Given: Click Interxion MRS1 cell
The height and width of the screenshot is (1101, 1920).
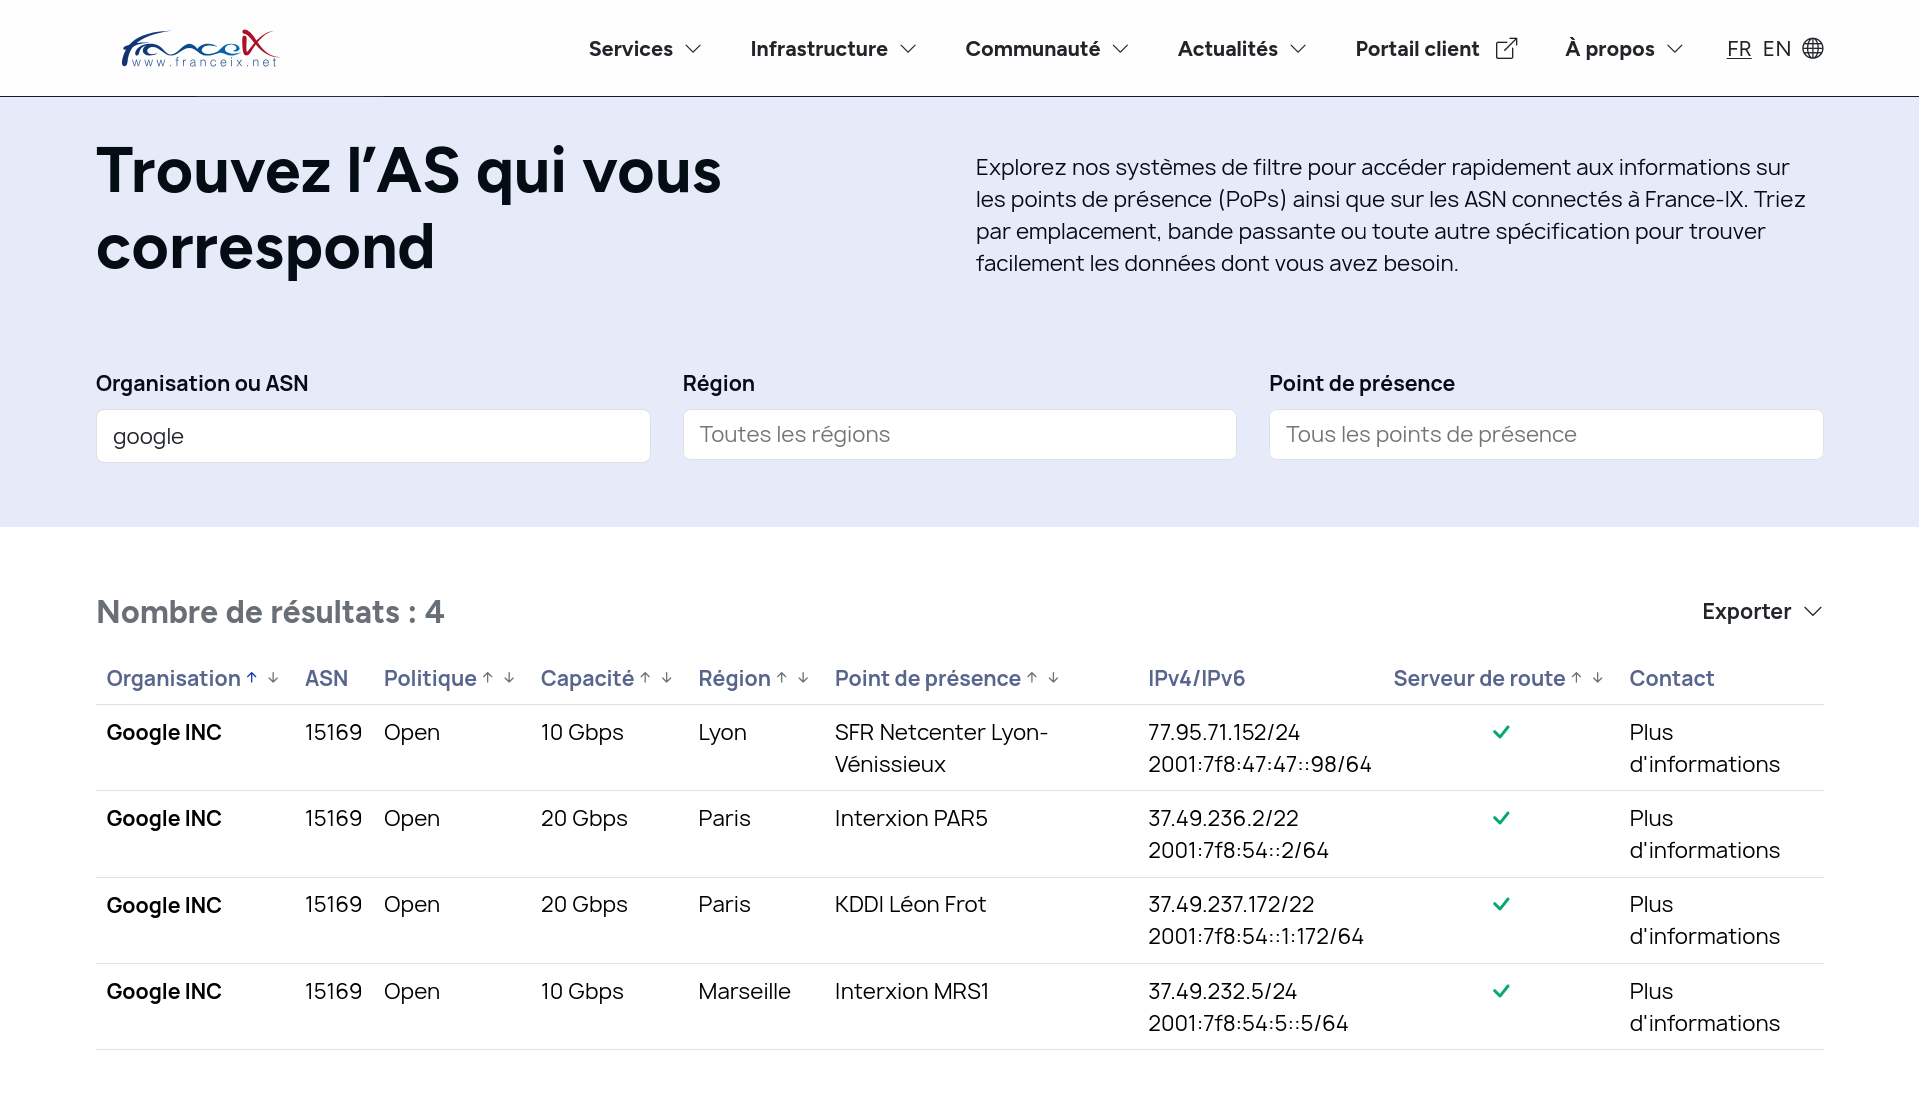Looking at the screenshot, I should (912, 991).
